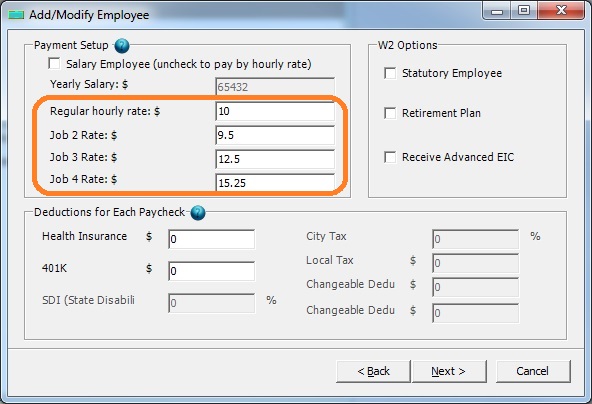Tick the Retirement Plan checkbox
The height and width of the screenshot is (404, 592).
390,113
